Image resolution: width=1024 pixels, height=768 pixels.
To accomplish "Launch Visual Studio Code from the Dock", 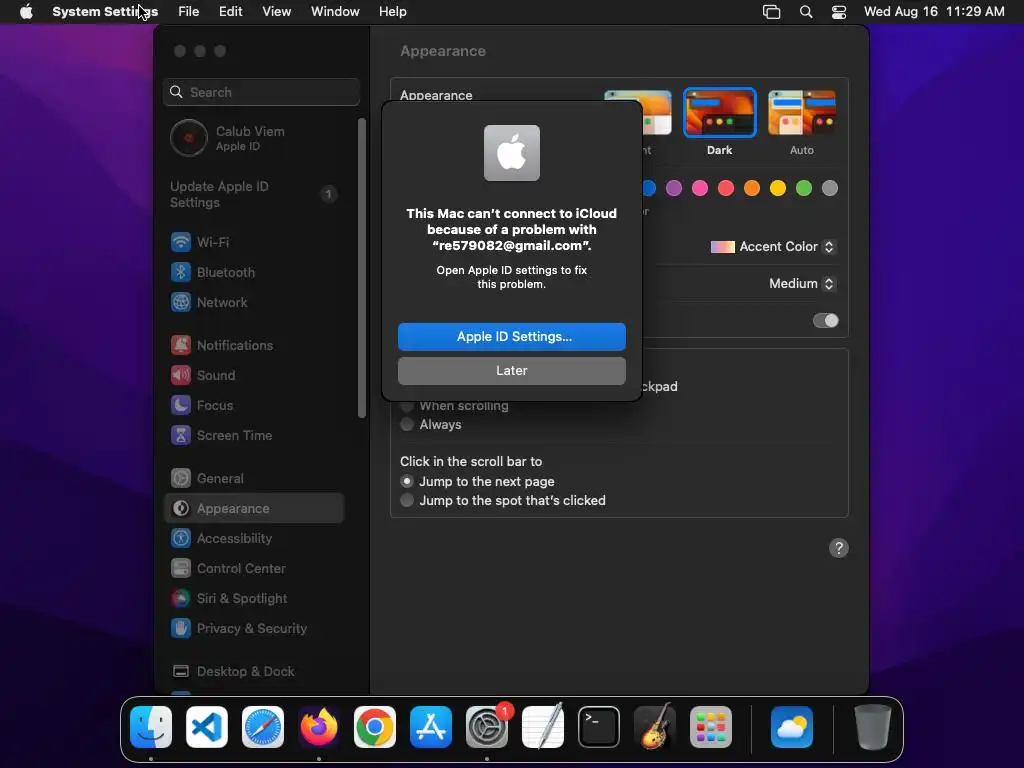I will coord(207,727).
